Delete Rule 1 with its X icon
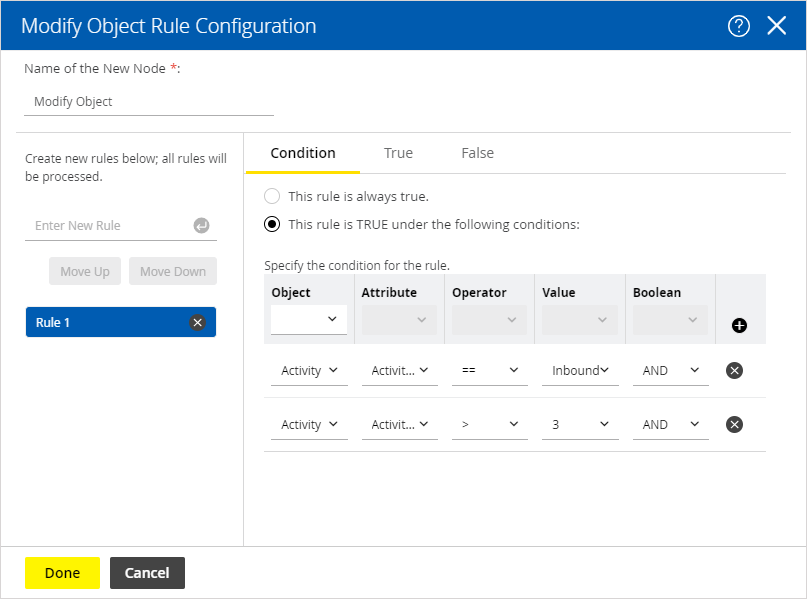The width and height of the screenshot is (807, 599). [x=197, y=322]
